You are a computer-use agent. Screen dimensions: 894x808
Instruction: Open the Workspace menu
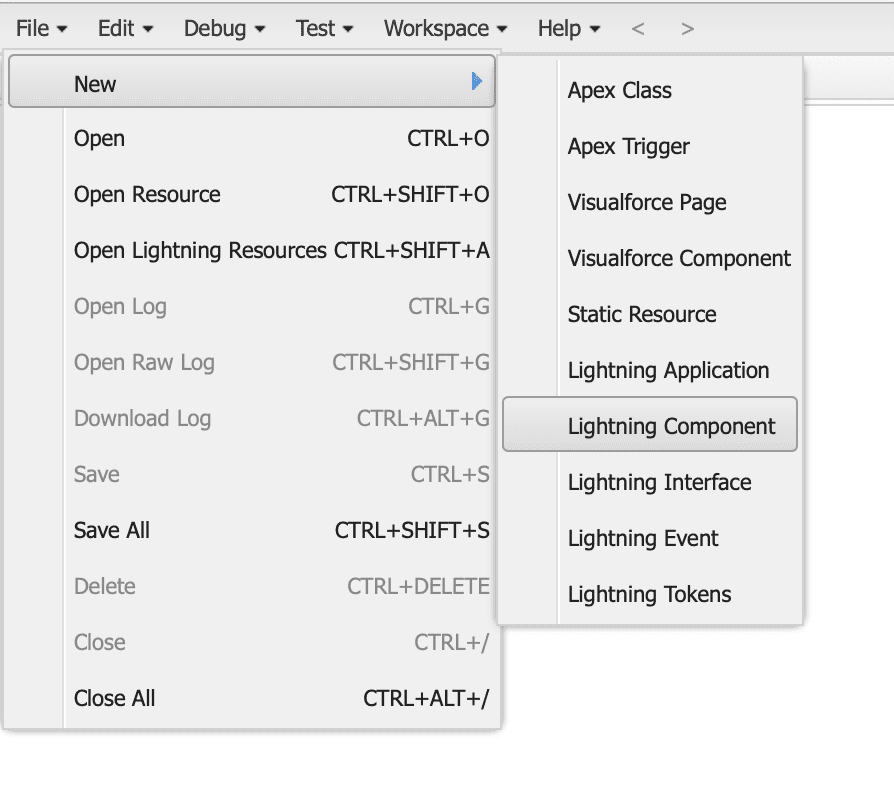(445, 29)
